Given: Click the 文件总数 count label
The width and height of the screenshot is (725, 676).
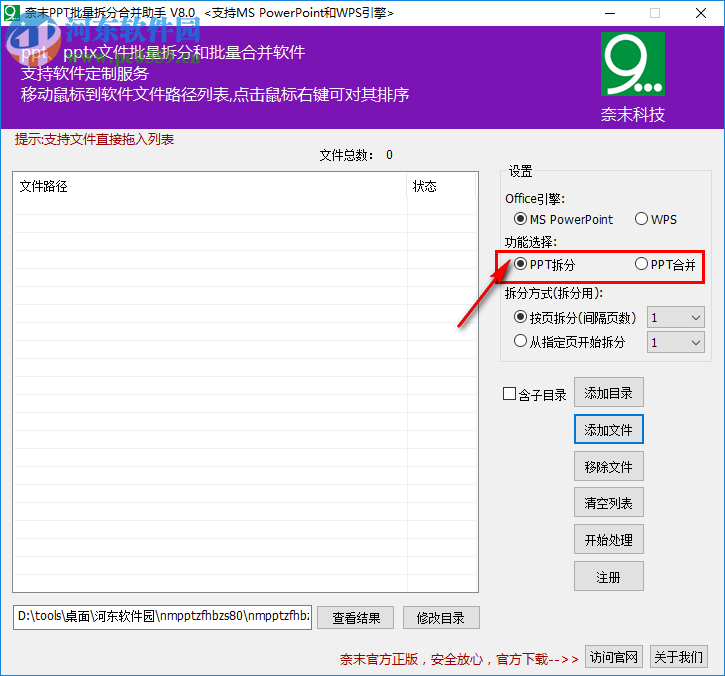Looking at the screenshot, I should pos(356,155).
